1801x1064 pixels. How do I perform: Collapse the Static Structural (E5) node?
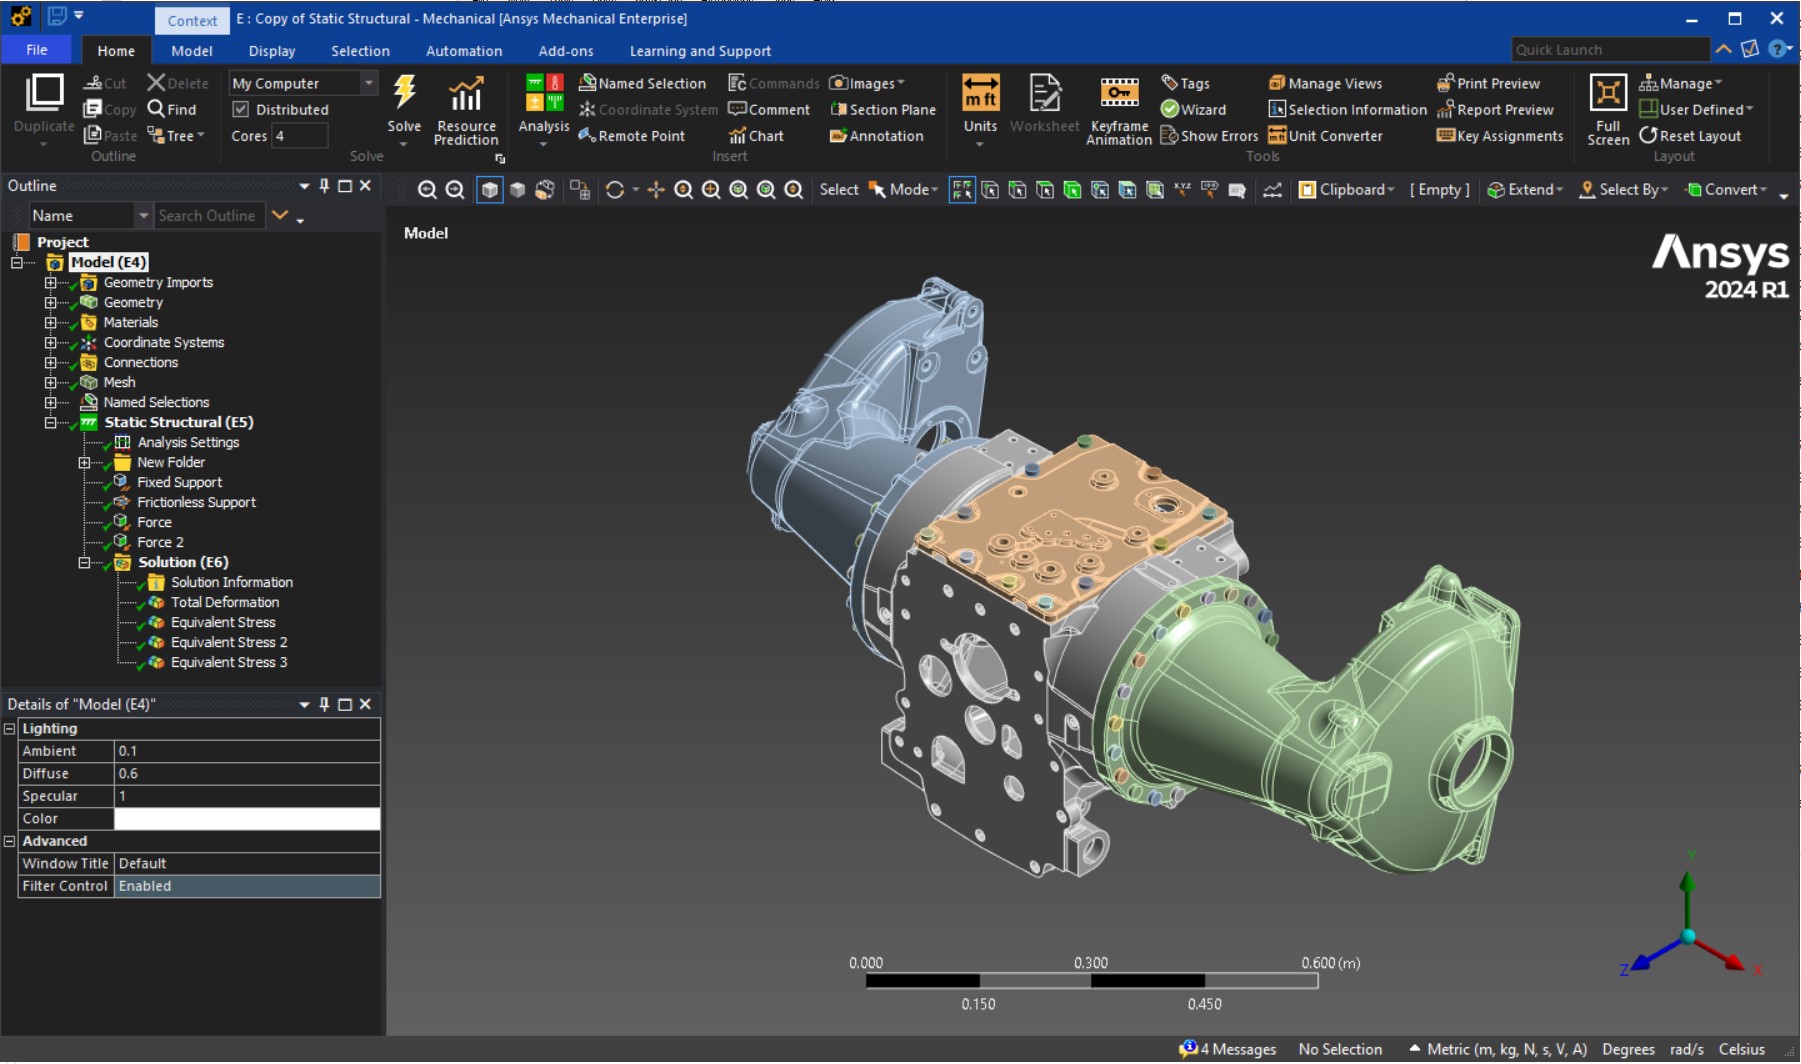[50, 422]
